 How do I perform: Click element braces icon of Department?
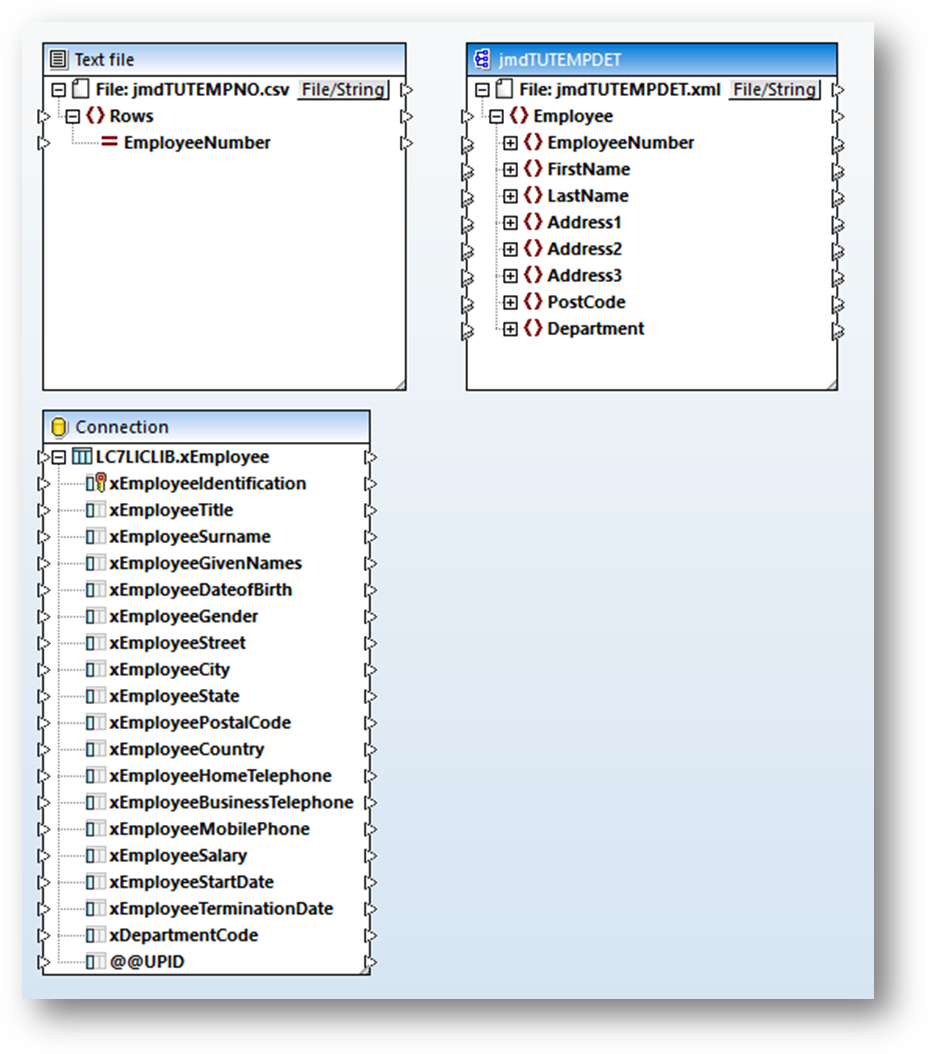coord(533,329)
